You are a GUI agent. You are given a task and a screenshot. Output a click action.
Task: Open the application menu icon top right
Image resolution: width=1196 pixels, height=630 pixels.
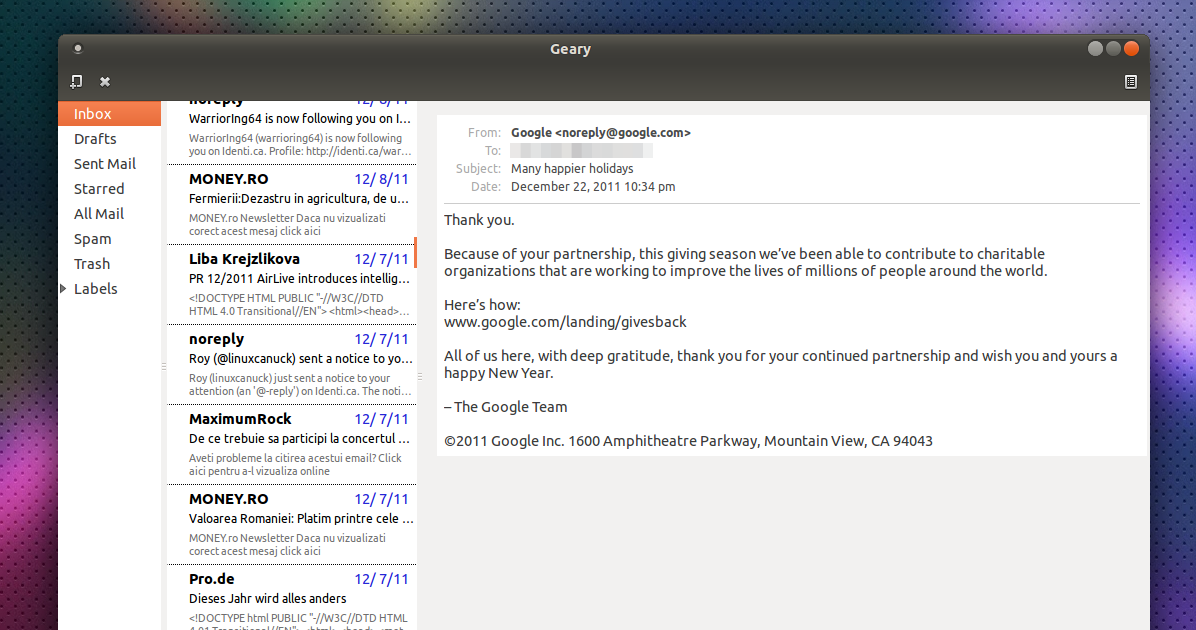(x=1131, y=81)
